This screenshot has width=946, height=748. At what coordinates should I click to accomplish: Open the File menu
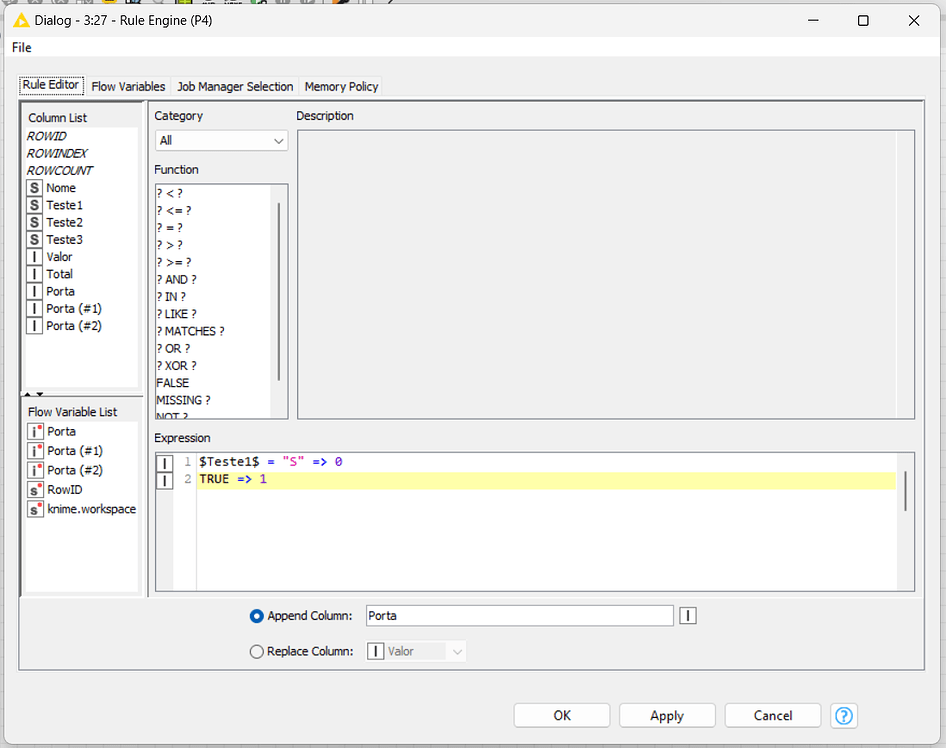click(x=21, y=47)
